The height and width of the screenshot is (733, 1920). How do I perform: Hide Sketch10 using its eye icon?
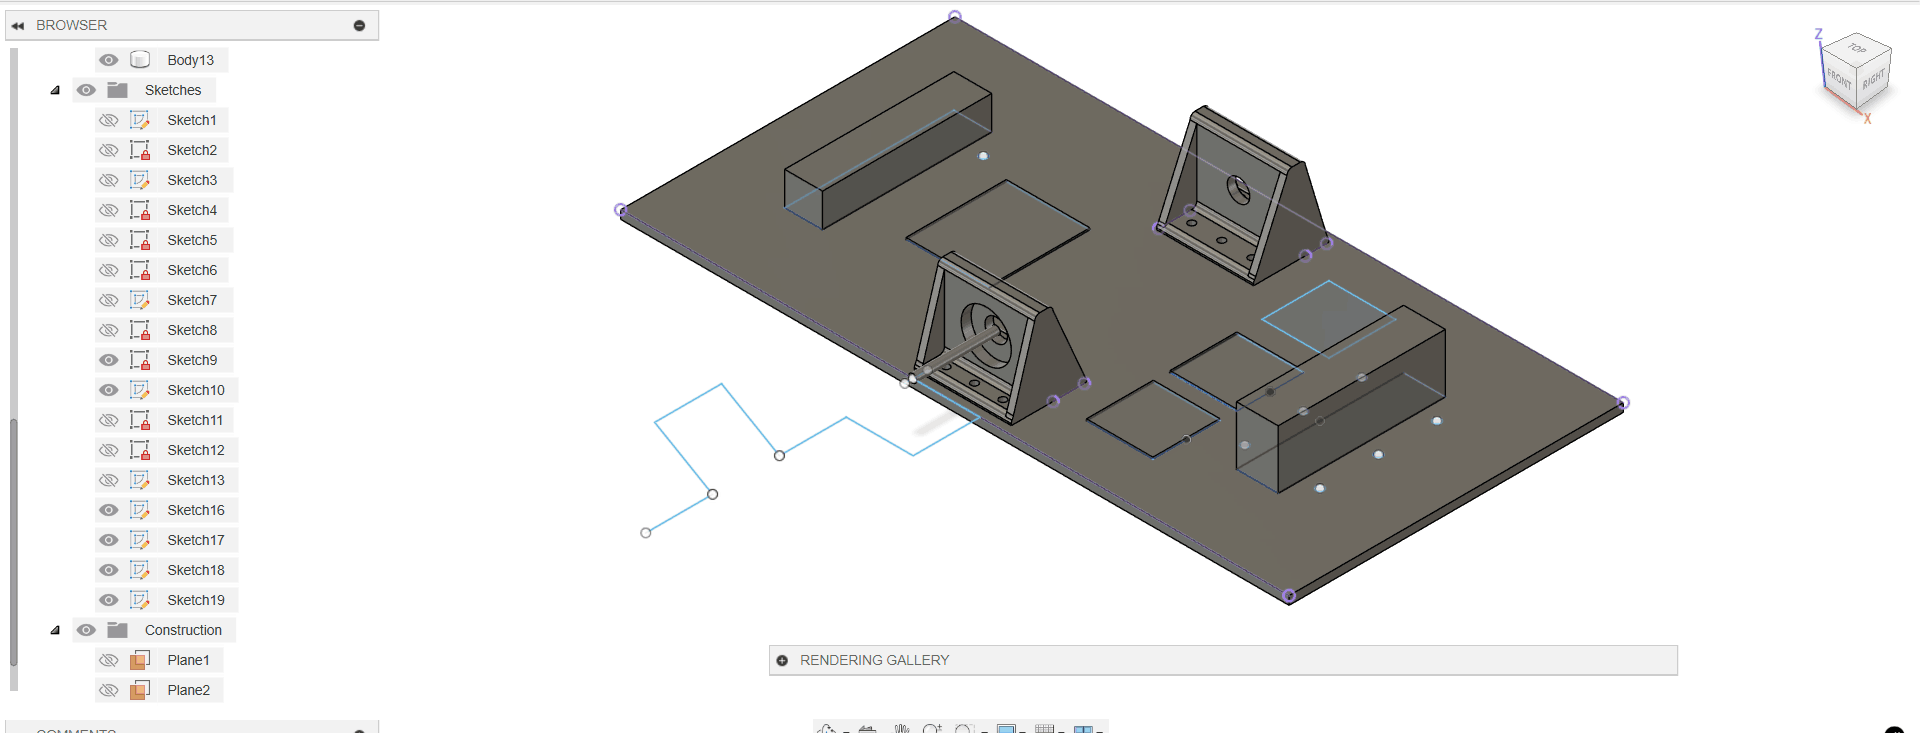[x=109, y=390]
